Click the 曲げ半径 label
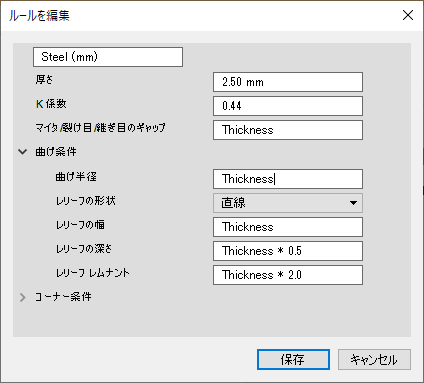The height and width of the screenshot is (383, 424). click(76, 177)
